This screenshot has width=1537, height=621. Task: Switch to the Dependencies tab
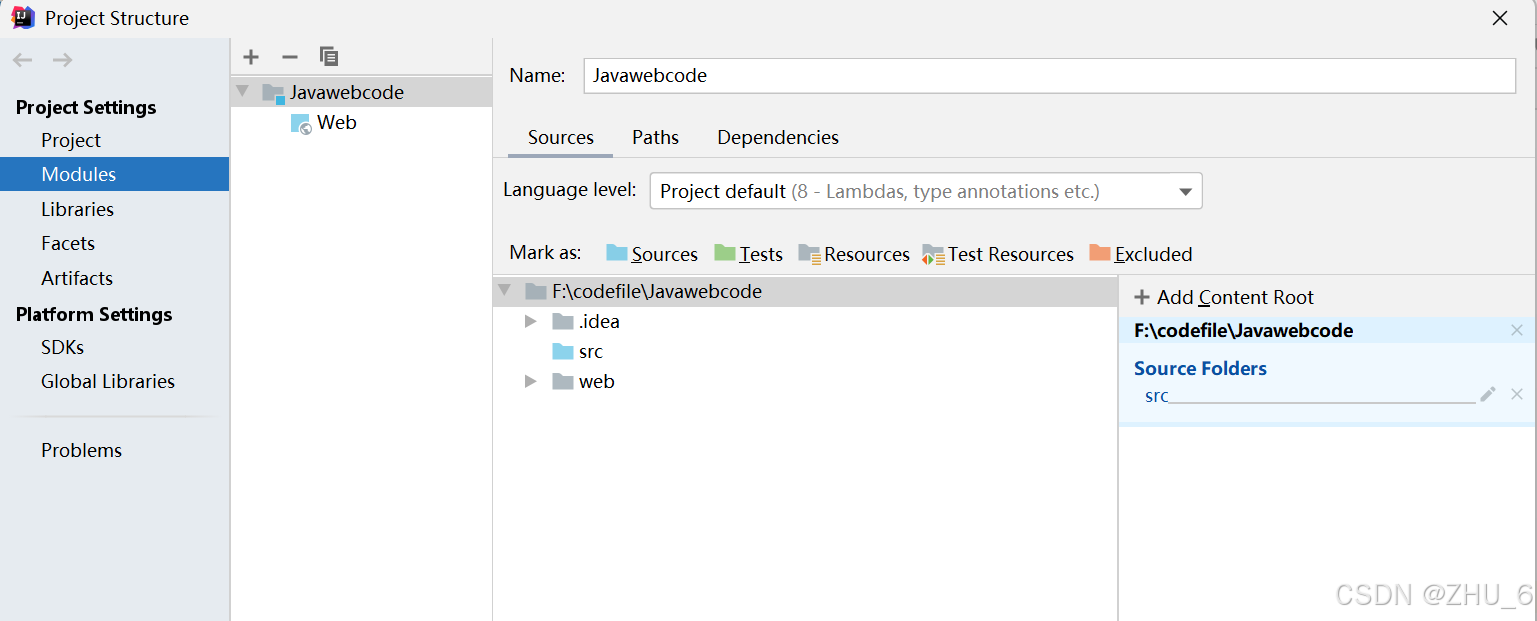click(778, 137)
